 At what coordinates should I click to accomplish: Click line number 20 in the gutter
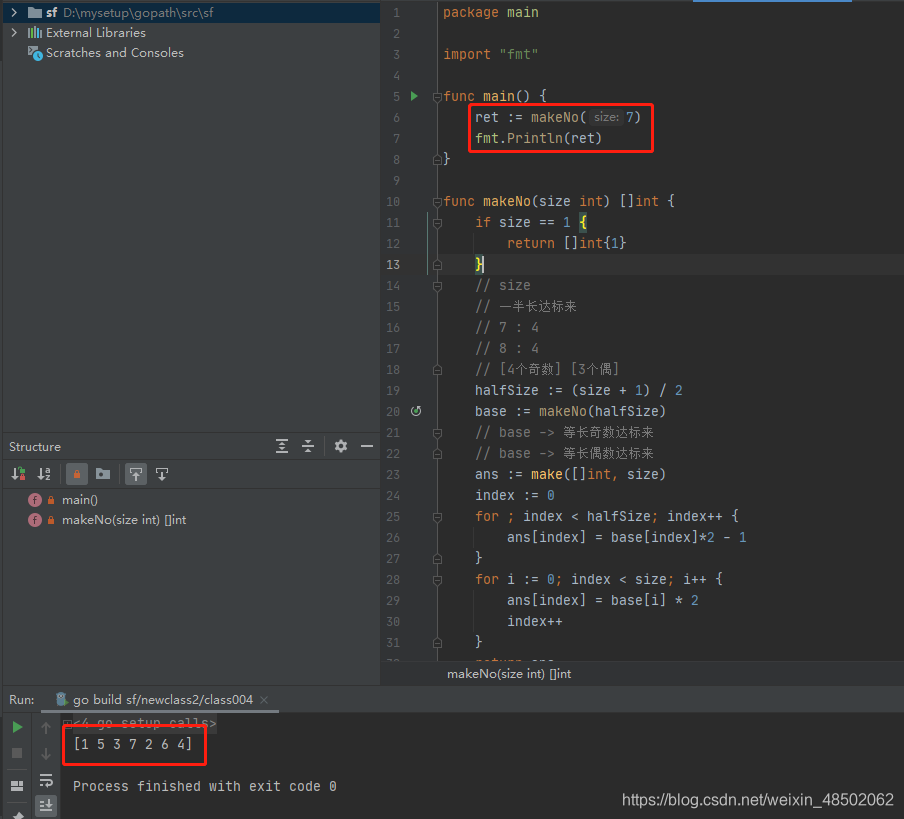pyautogui.click(x=393, y=412)
